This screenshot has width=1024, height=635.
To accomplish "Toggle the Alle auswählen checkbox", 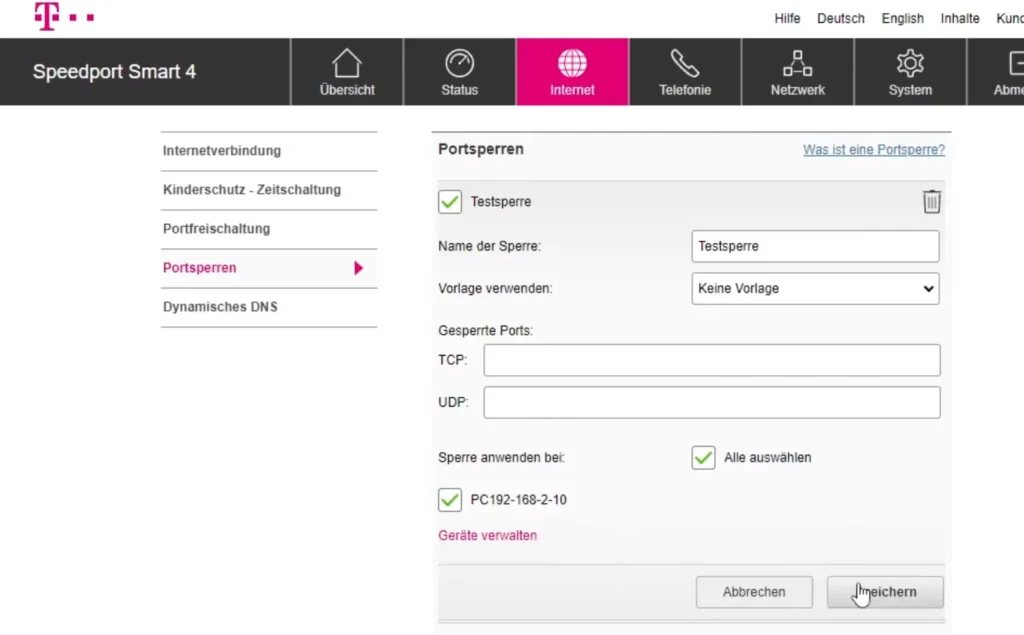I will point(703,457).
